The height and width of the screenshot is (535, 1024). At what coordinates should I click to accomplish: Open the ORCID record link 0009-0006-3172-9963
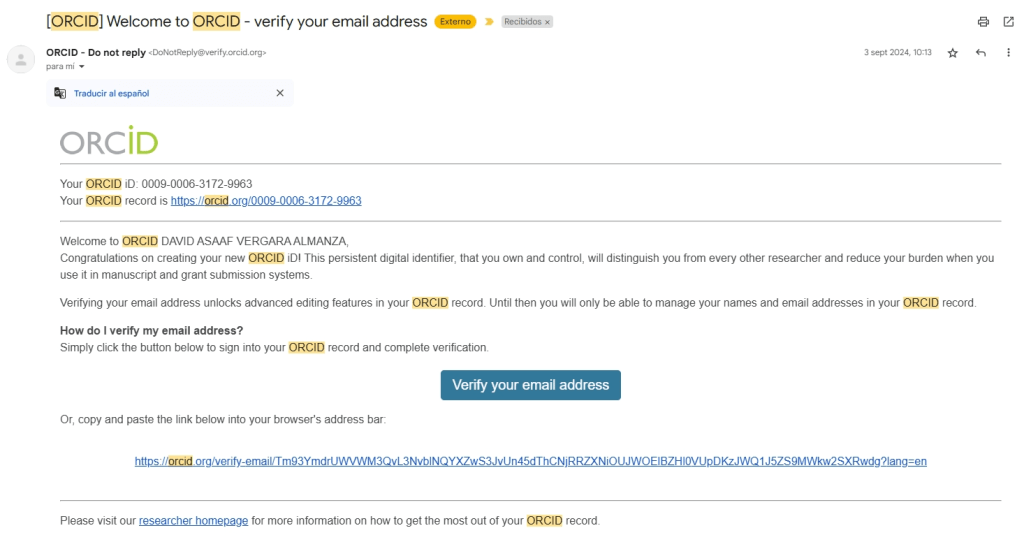[x=266, y=201]
